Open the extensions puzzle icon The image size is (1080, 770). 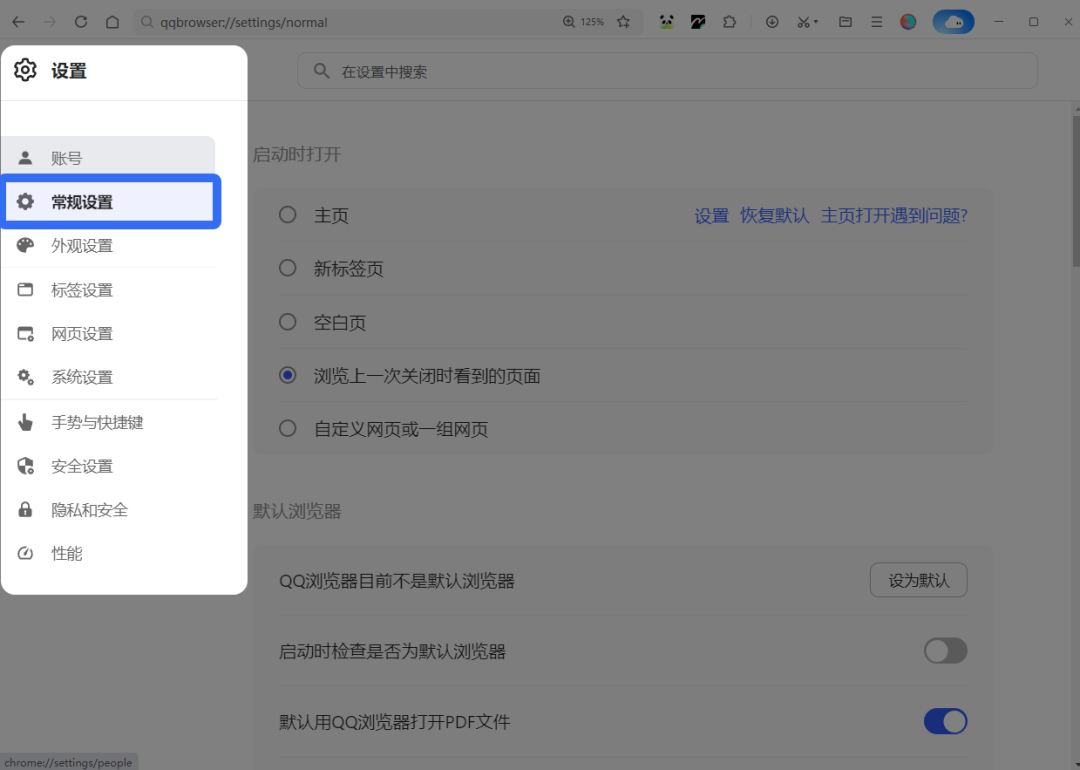(x=730, y=22)
